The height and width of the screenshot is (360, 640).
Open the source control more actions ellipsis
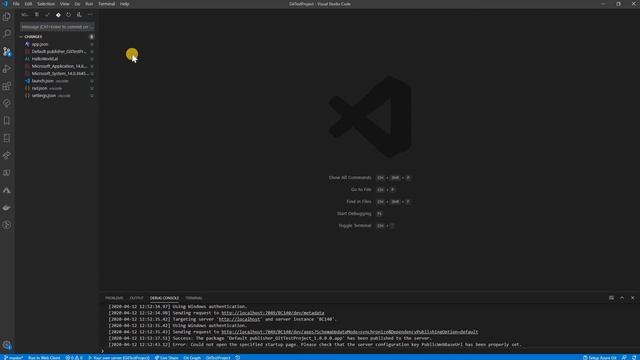click(x=90, y=15)
